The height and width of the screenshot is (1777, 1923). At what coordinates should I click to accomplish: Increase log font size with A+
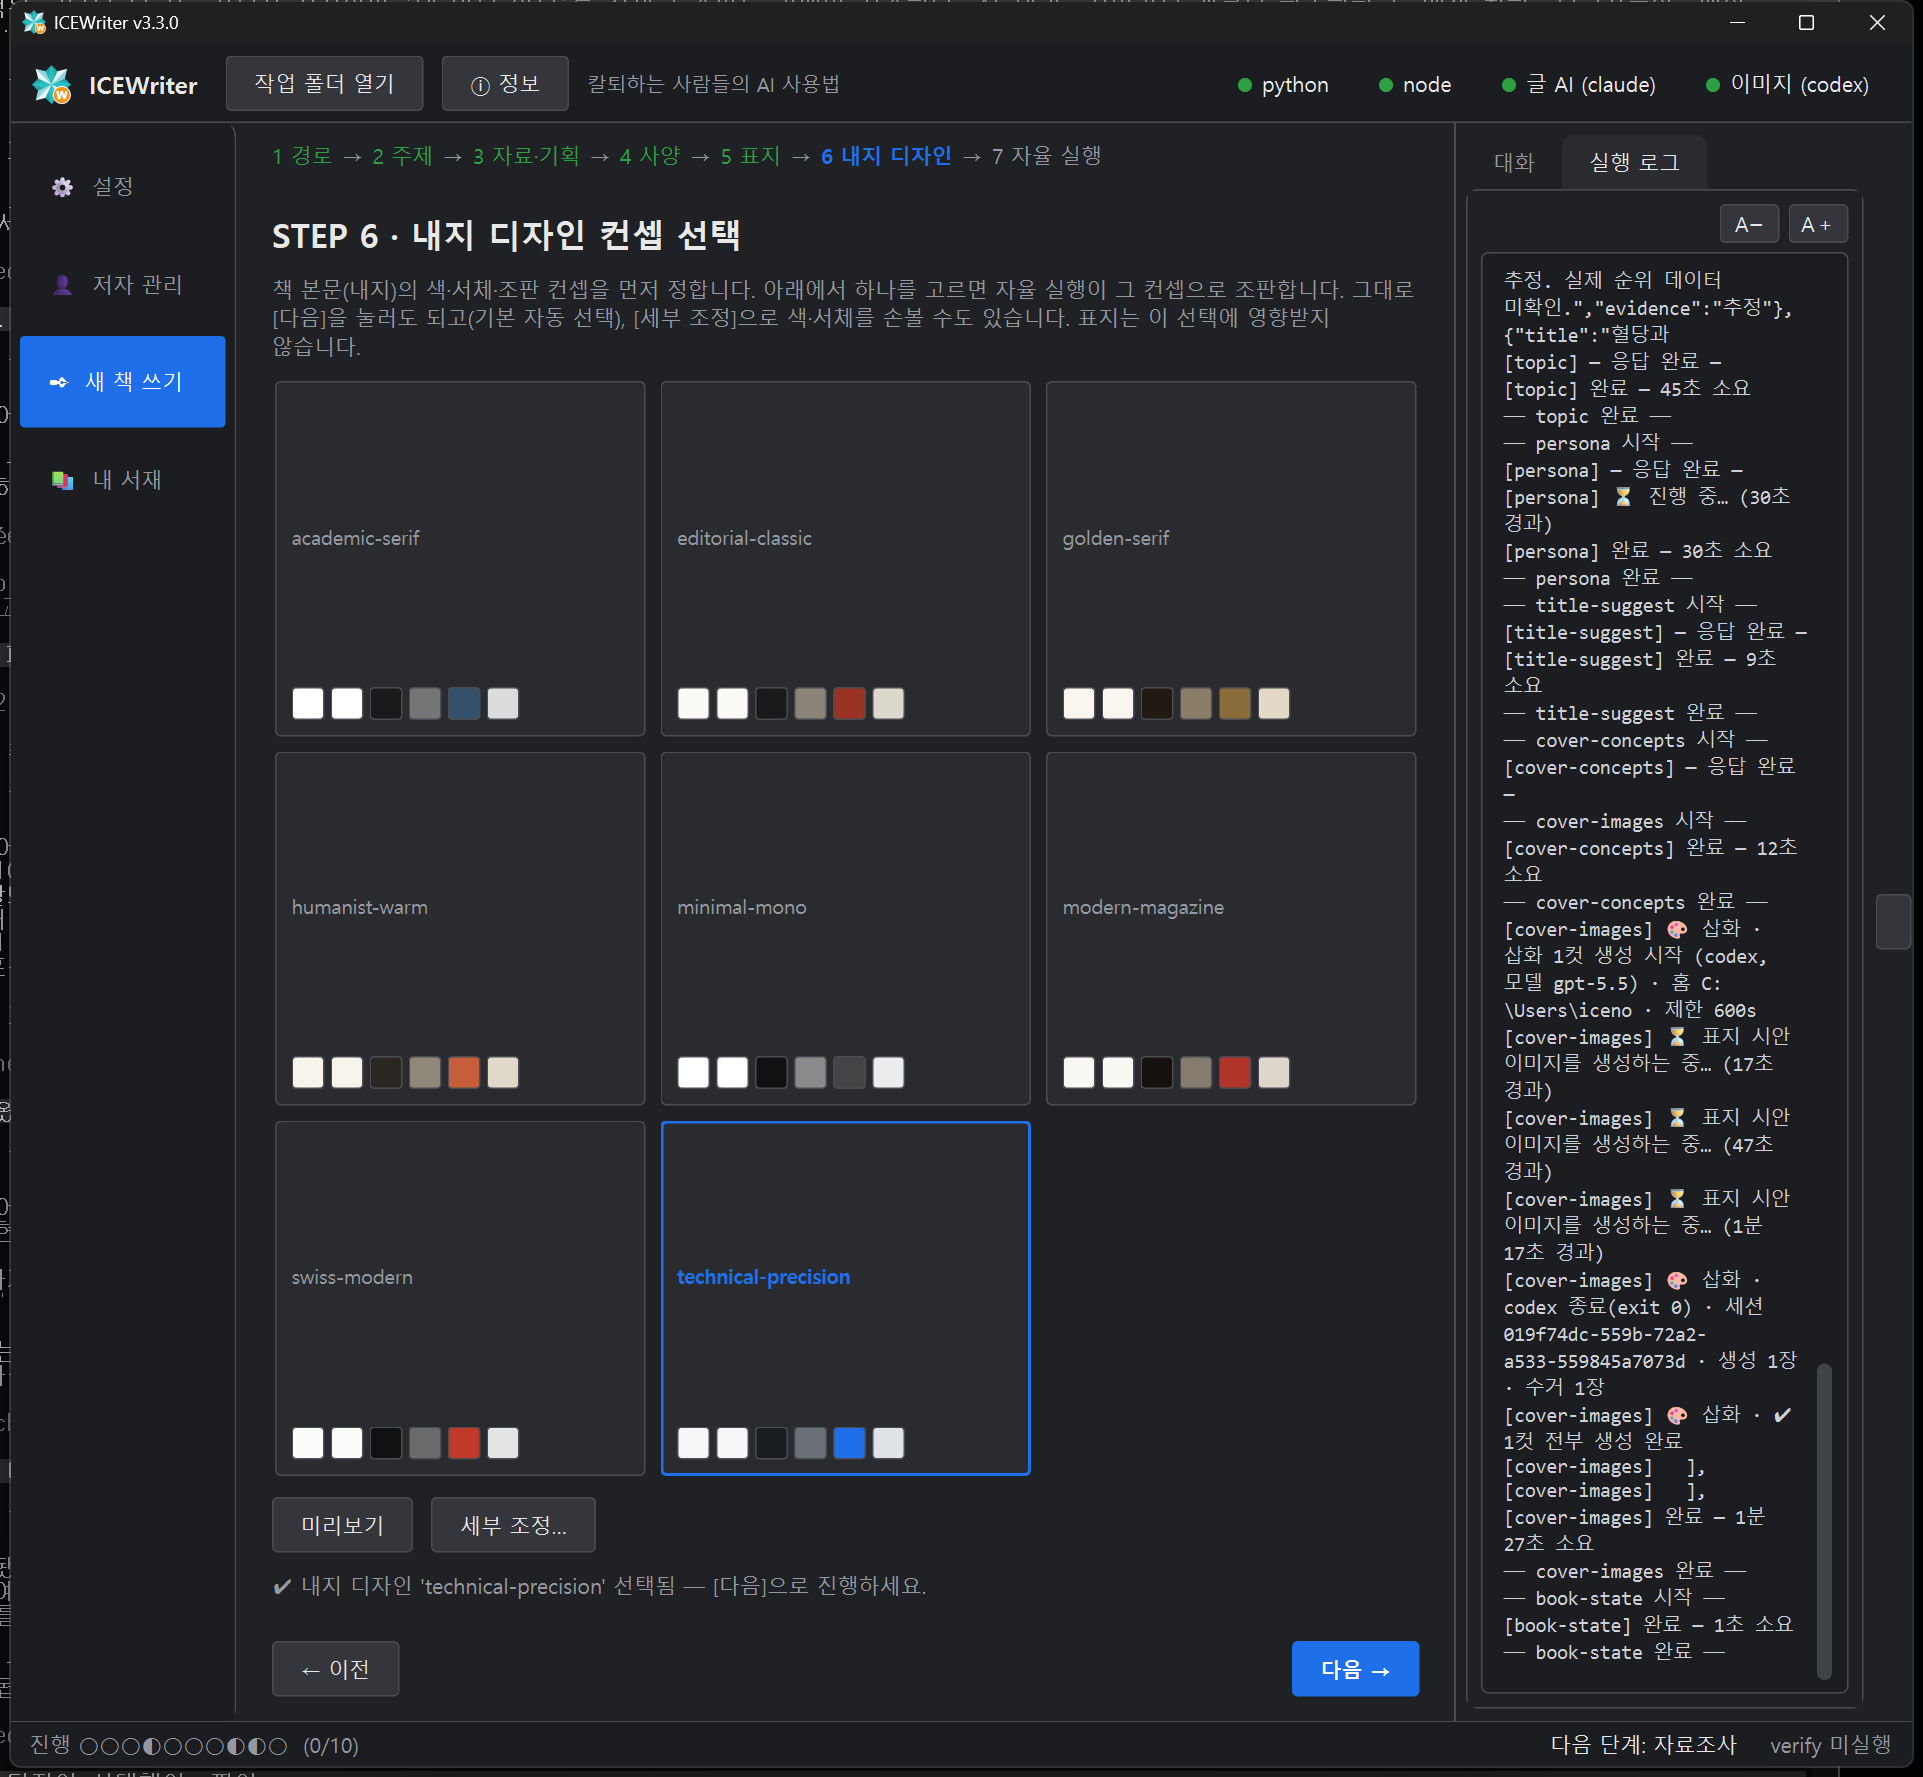[1817, 224]
